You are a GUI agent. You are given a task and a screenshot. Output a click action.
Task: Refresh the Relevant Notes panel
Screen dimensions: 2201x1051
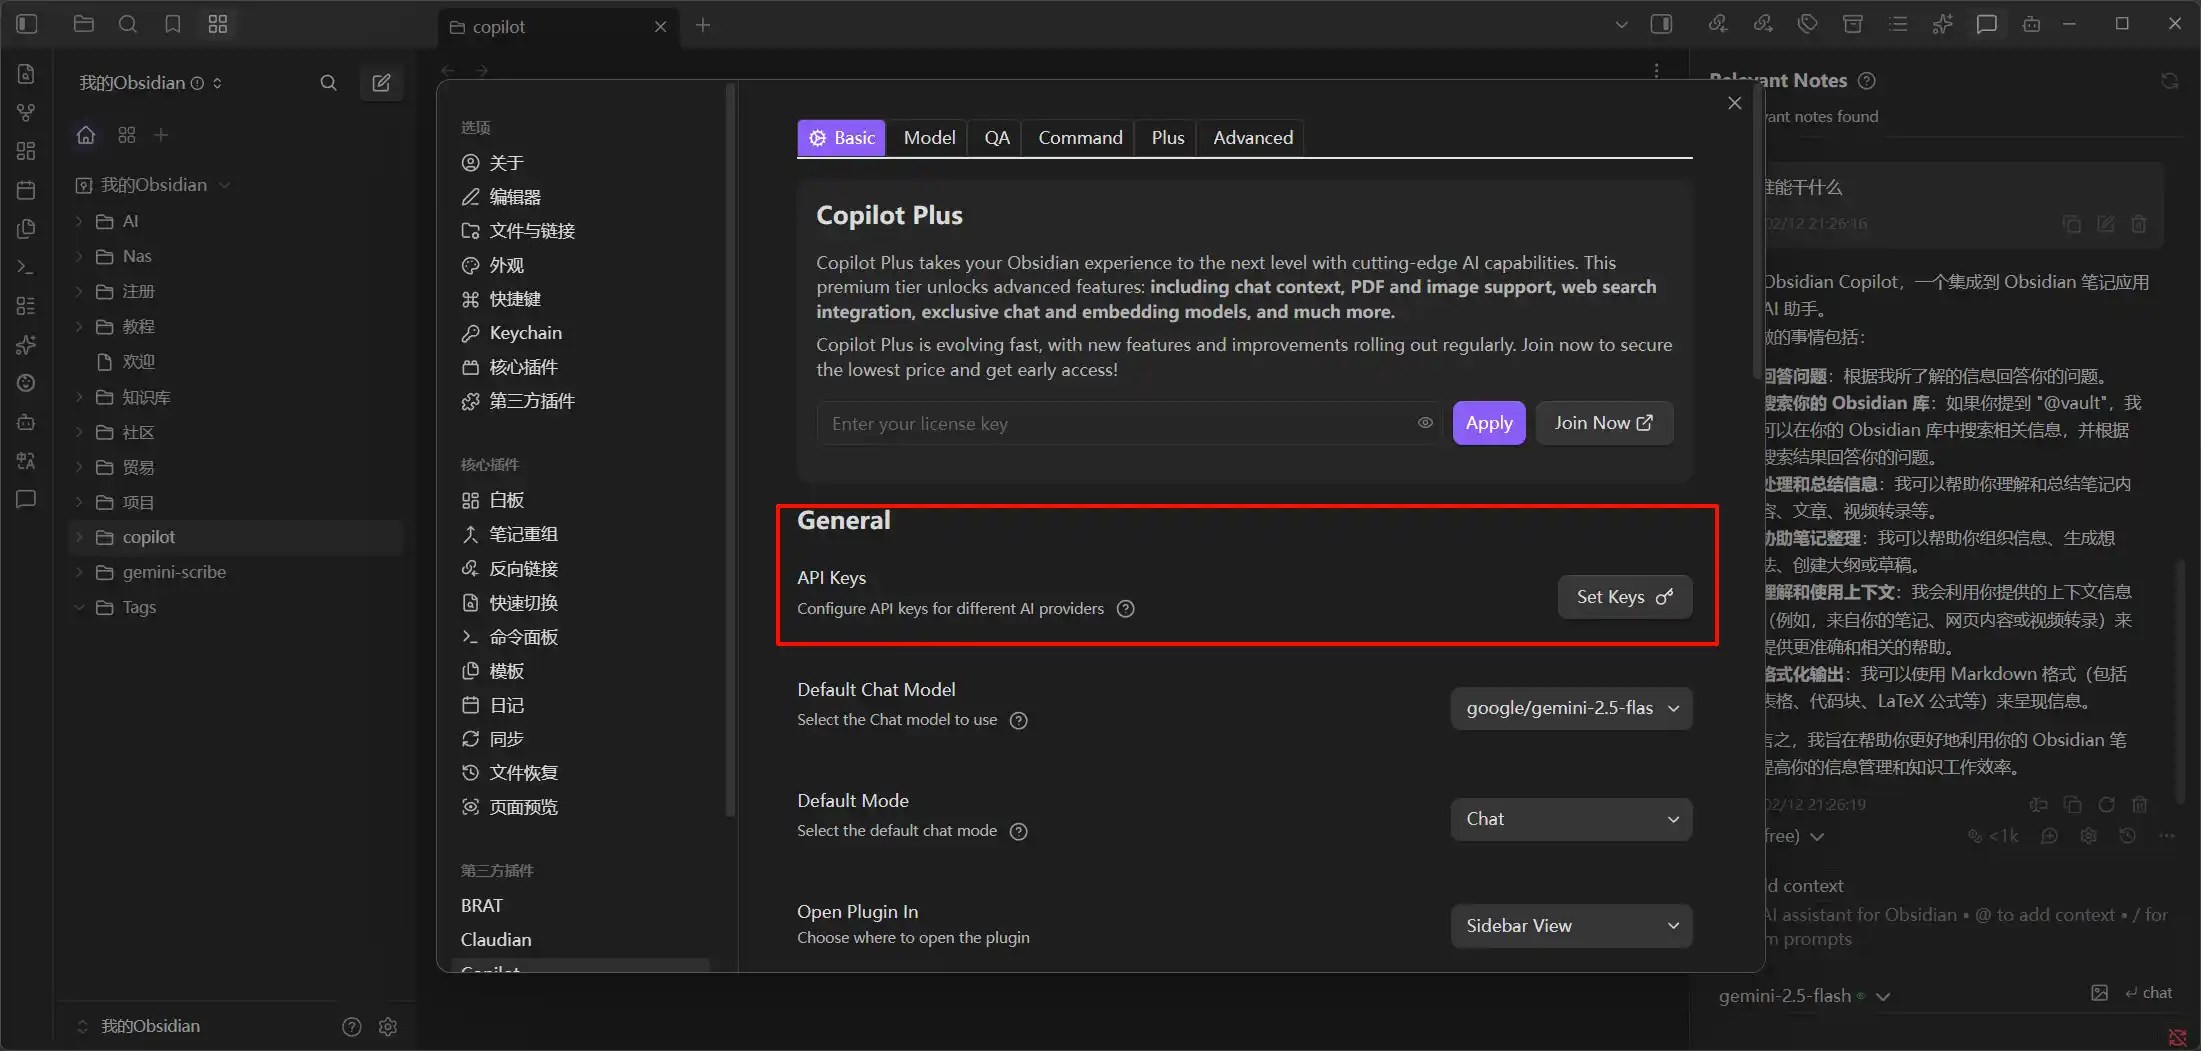pos(2169,81)
